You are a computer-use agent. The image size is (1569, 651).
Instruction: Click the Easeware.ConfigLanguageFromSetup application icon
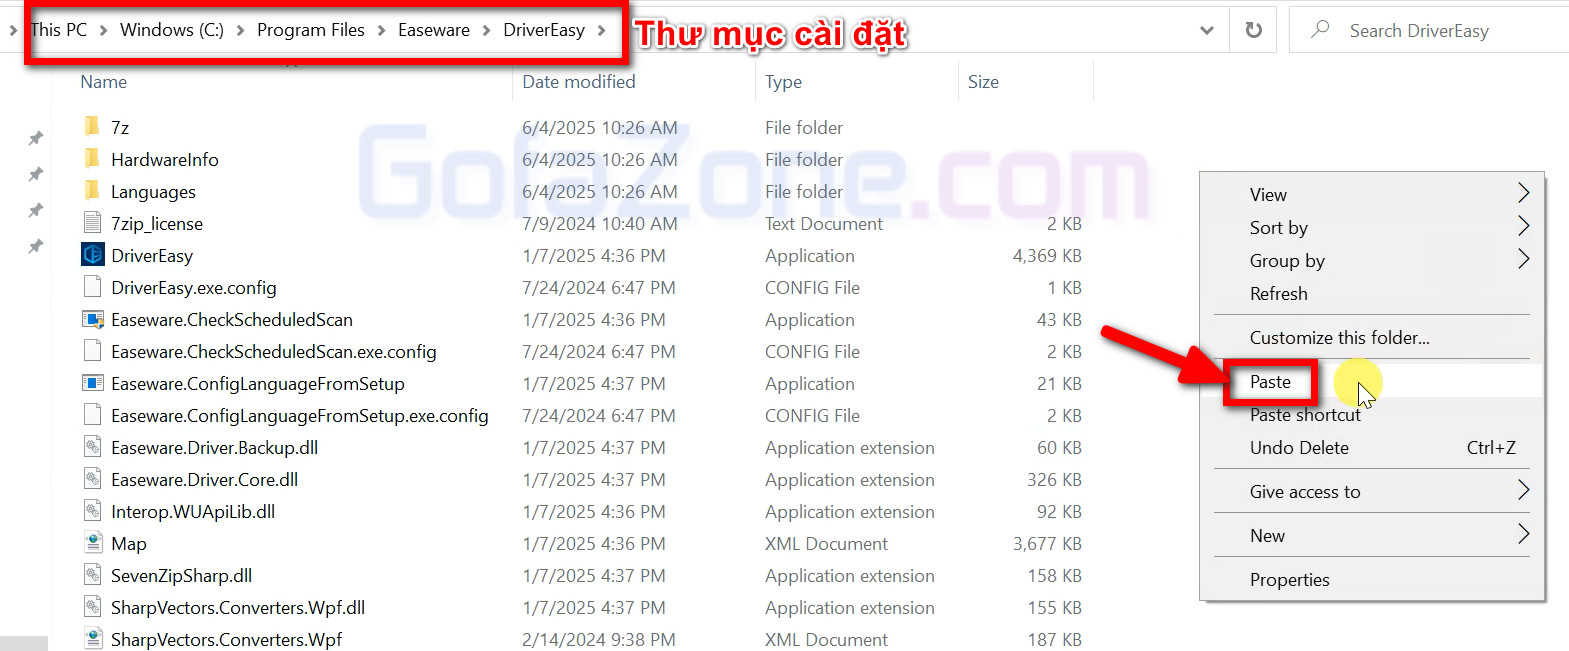[x=92, y=384]
